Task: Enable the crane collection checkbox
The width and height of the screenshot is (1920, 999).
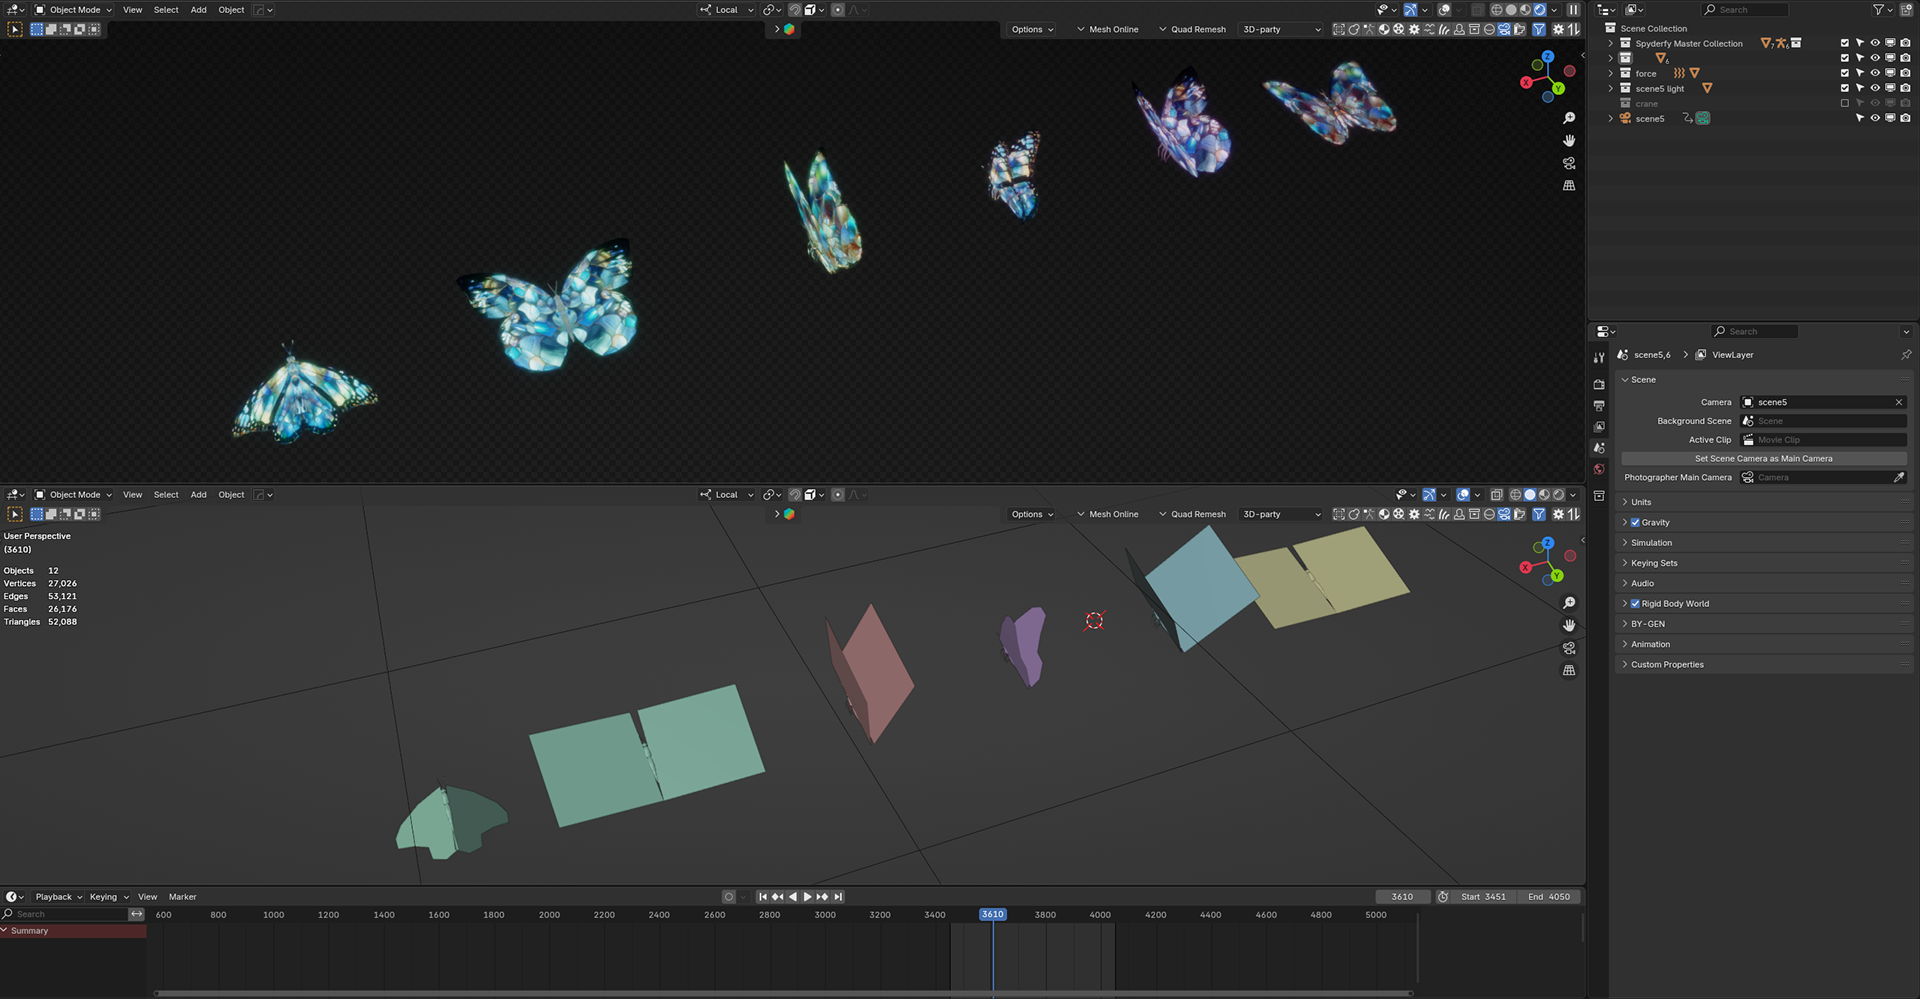Action: tap(1845, 104)
